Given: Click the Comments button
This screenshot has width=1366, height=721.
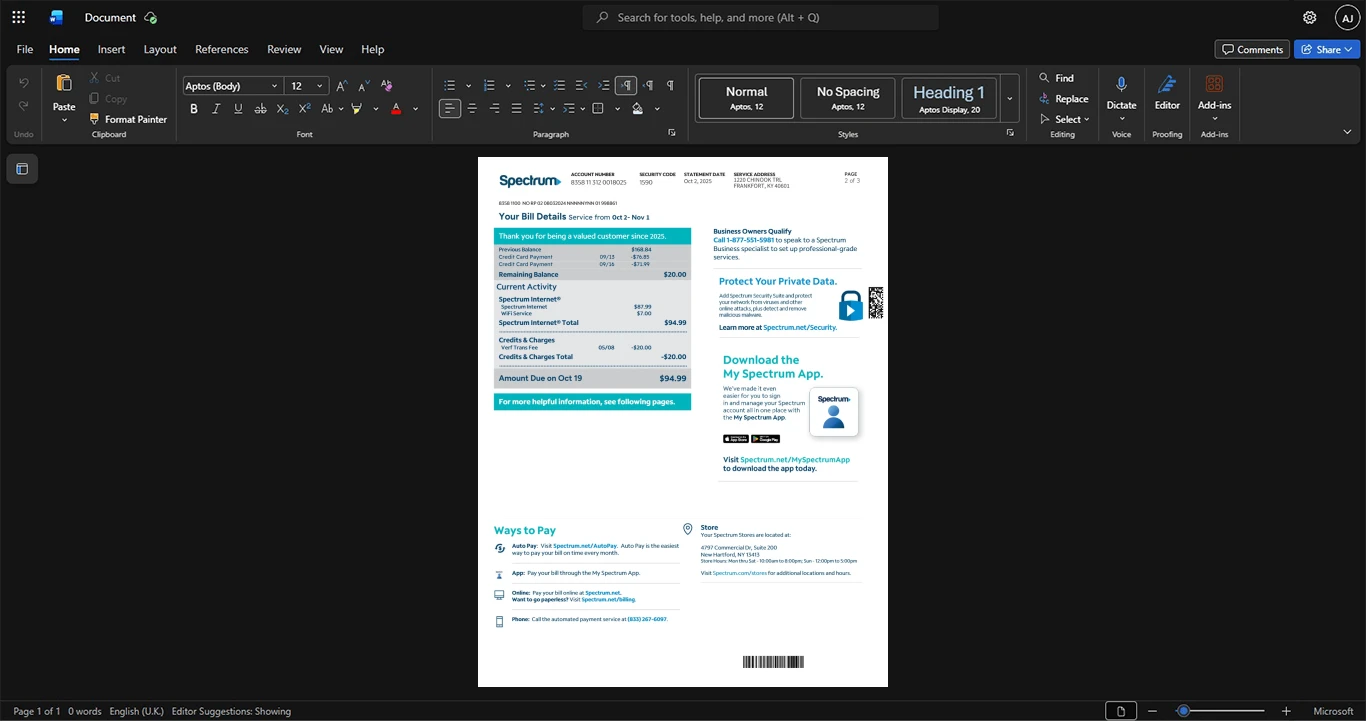Looking at the screenshot, I should (x=1252, y=49).
